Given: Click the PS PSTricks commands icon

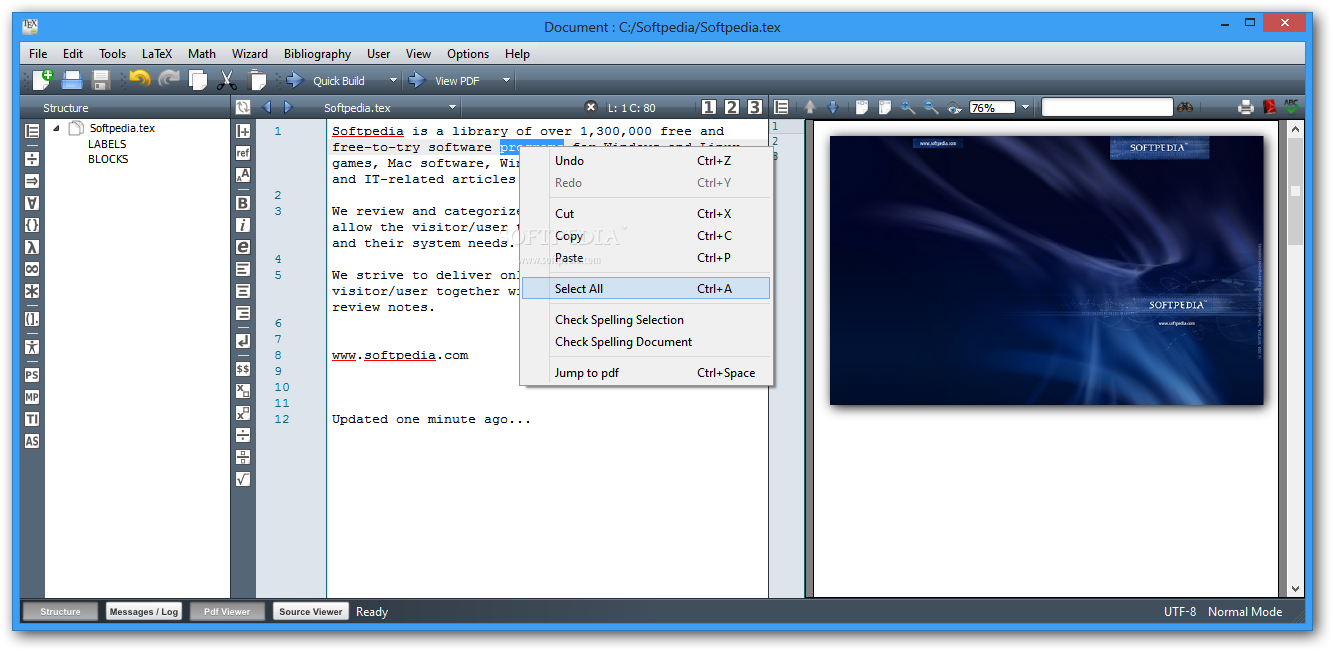Looking at the screenshot, I should [x=32, y=375].
